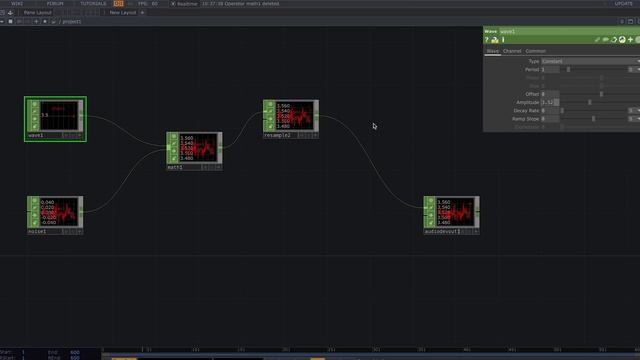
Task: Toggle wave1 bypass flag
Action: (x=35, y=111)
